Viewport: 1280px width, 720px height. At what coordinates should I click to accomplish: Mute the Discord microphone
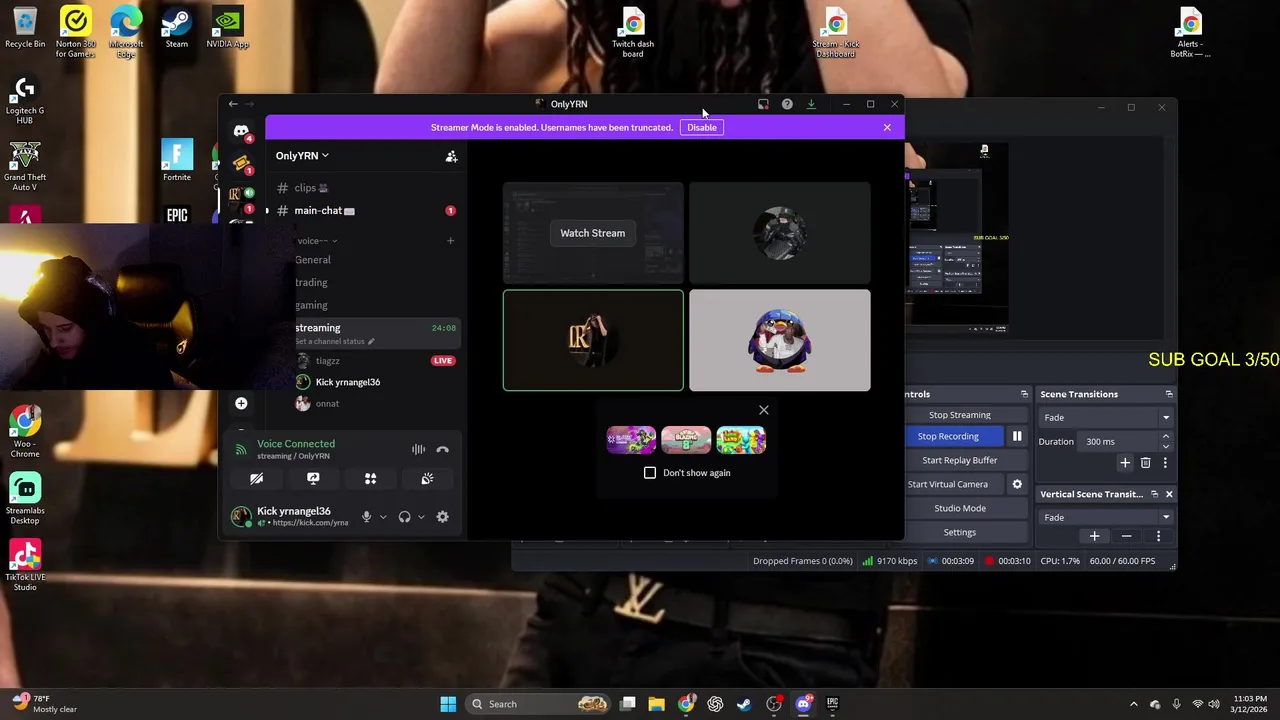[366, 517]
